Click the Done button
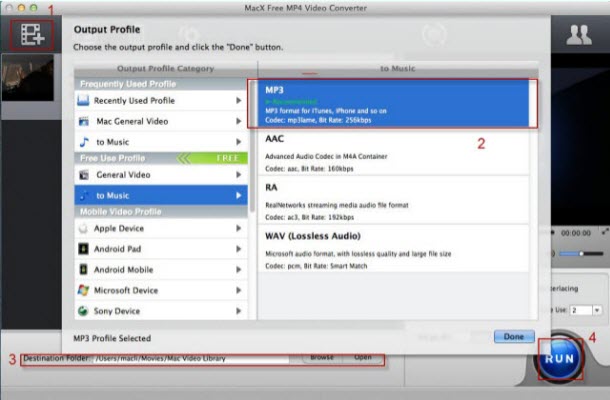Screen dimensions: 610x400 pos(514,337)
